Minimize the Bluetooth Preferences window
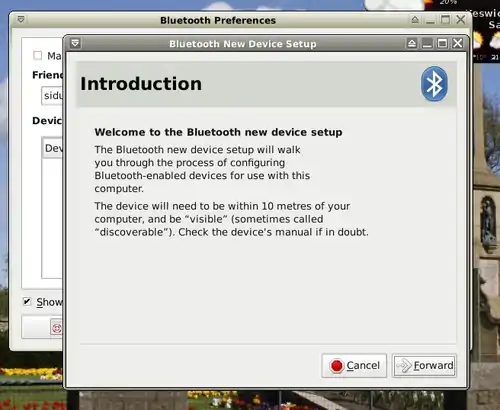This screenshot has height=410, width=500. pyautogui.click(x=430, y=20)
